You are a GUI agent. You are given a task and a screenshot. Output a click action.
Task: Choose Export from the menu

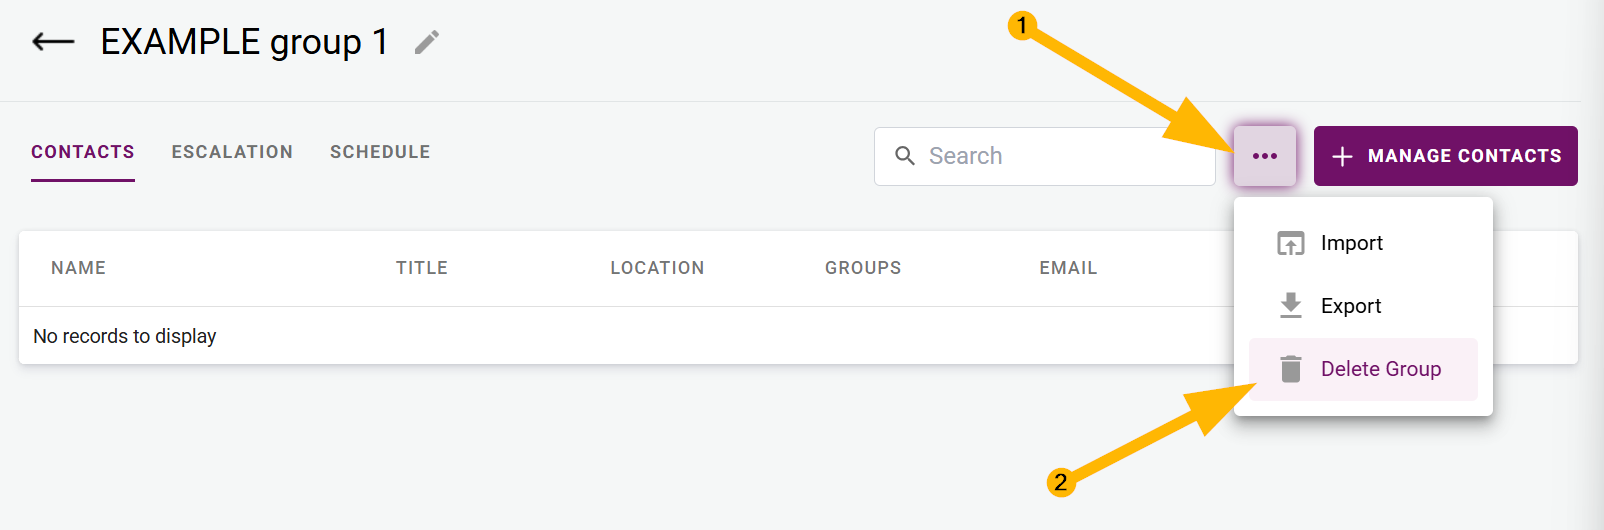(1351, 306)
